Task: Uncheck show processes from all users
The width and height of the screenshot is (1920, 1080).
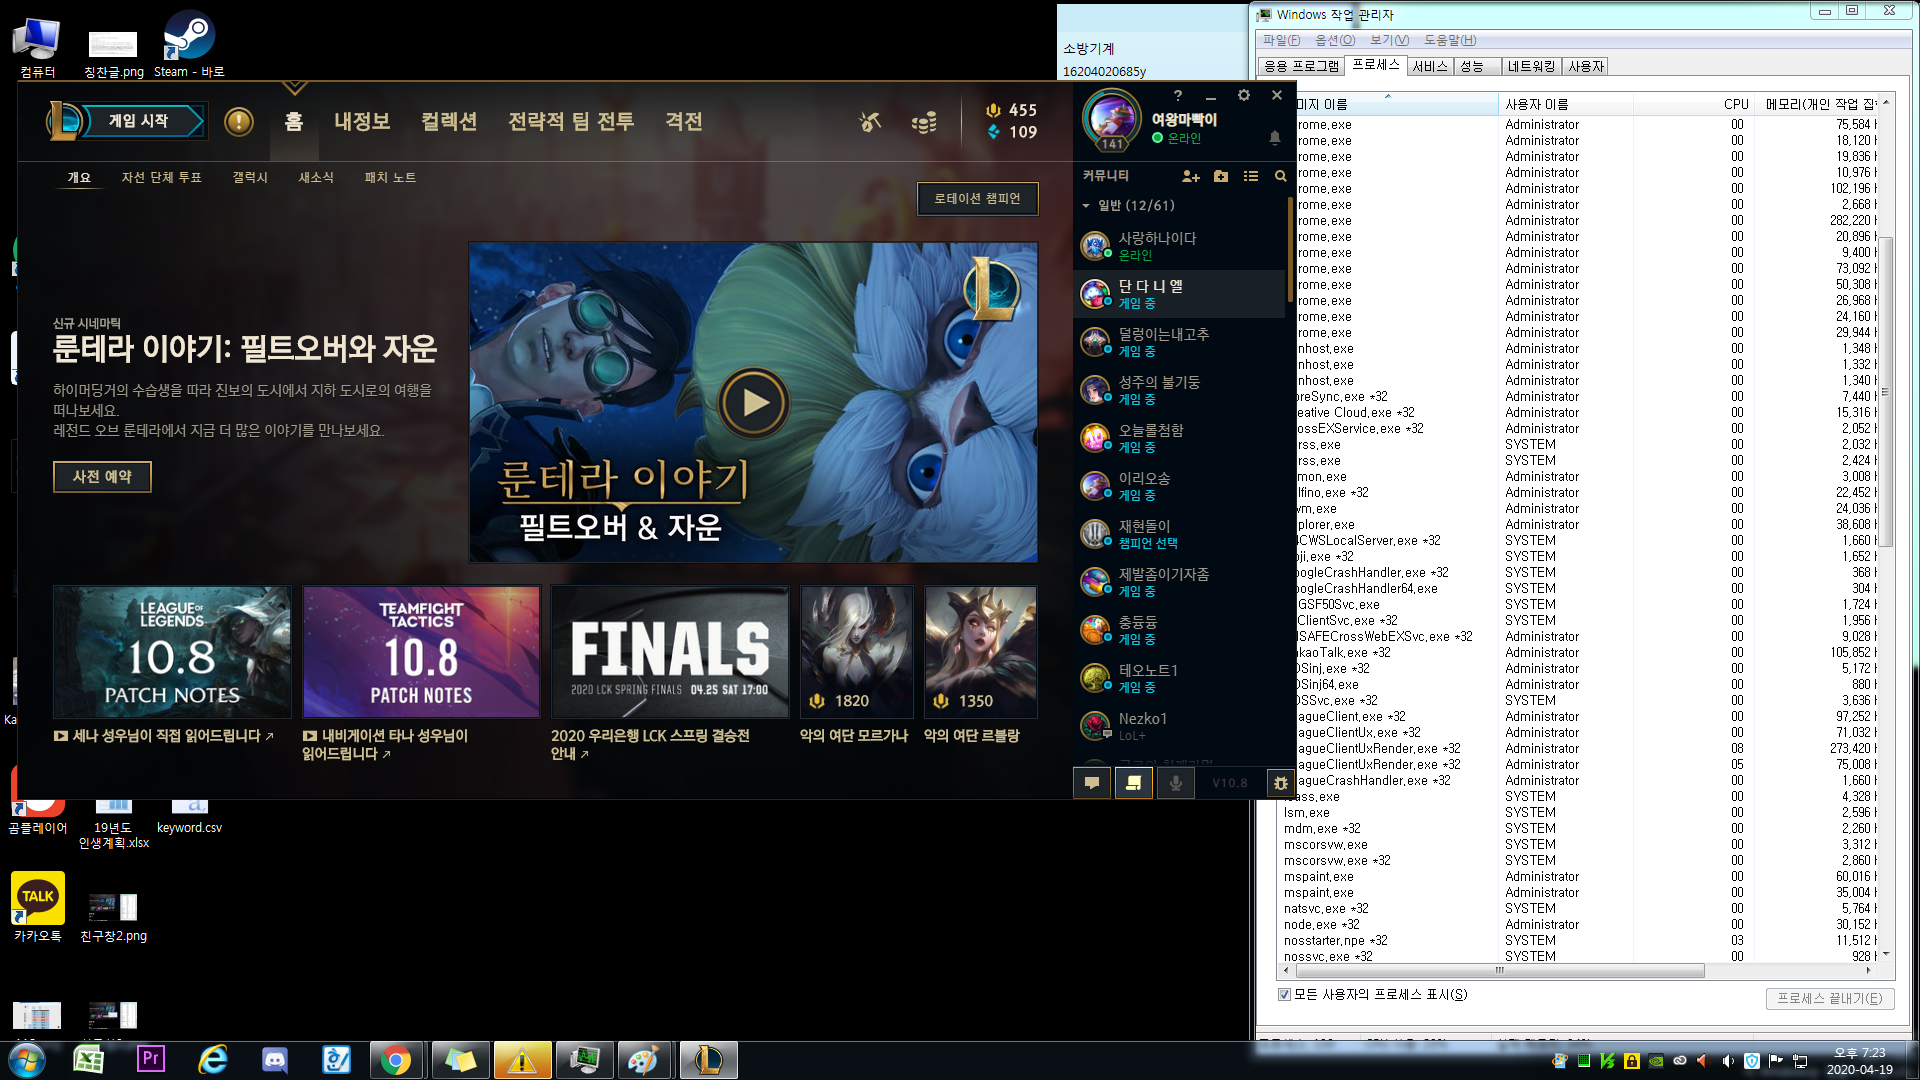Action: point(1284,995)
